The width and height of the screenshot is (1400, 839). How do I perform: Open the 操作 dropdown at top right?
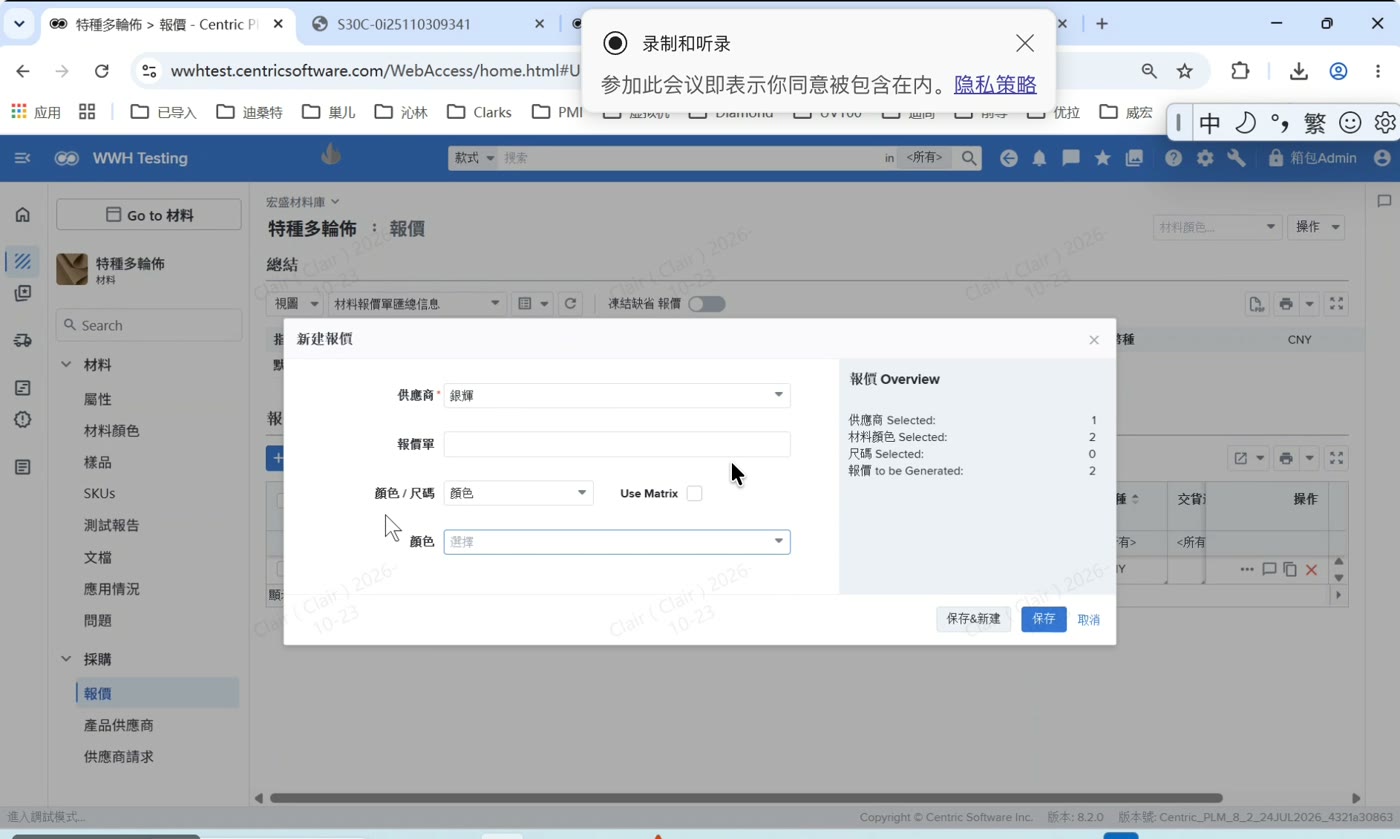1315,227
